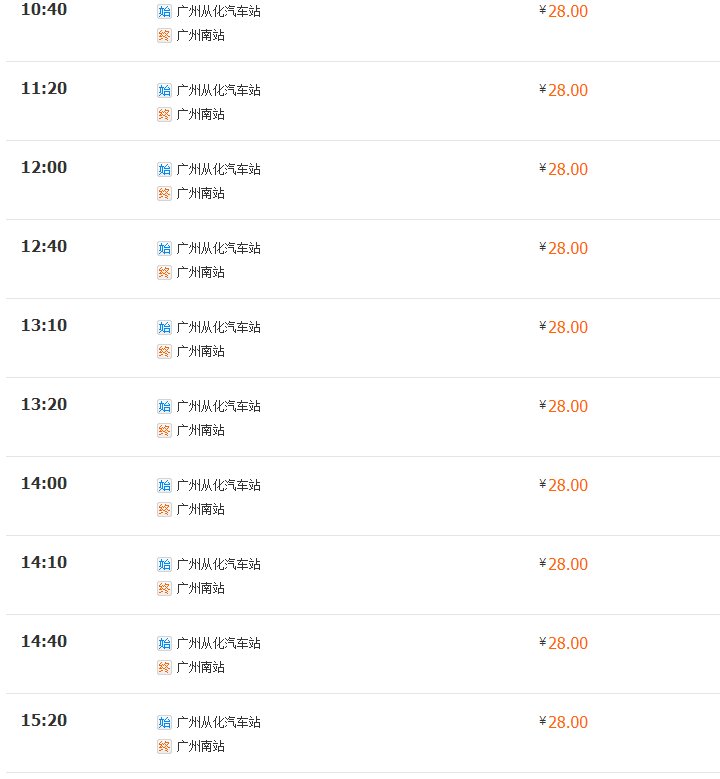
Task: Click 广州南站 in the 12:40 row
Action: [200, 272]
